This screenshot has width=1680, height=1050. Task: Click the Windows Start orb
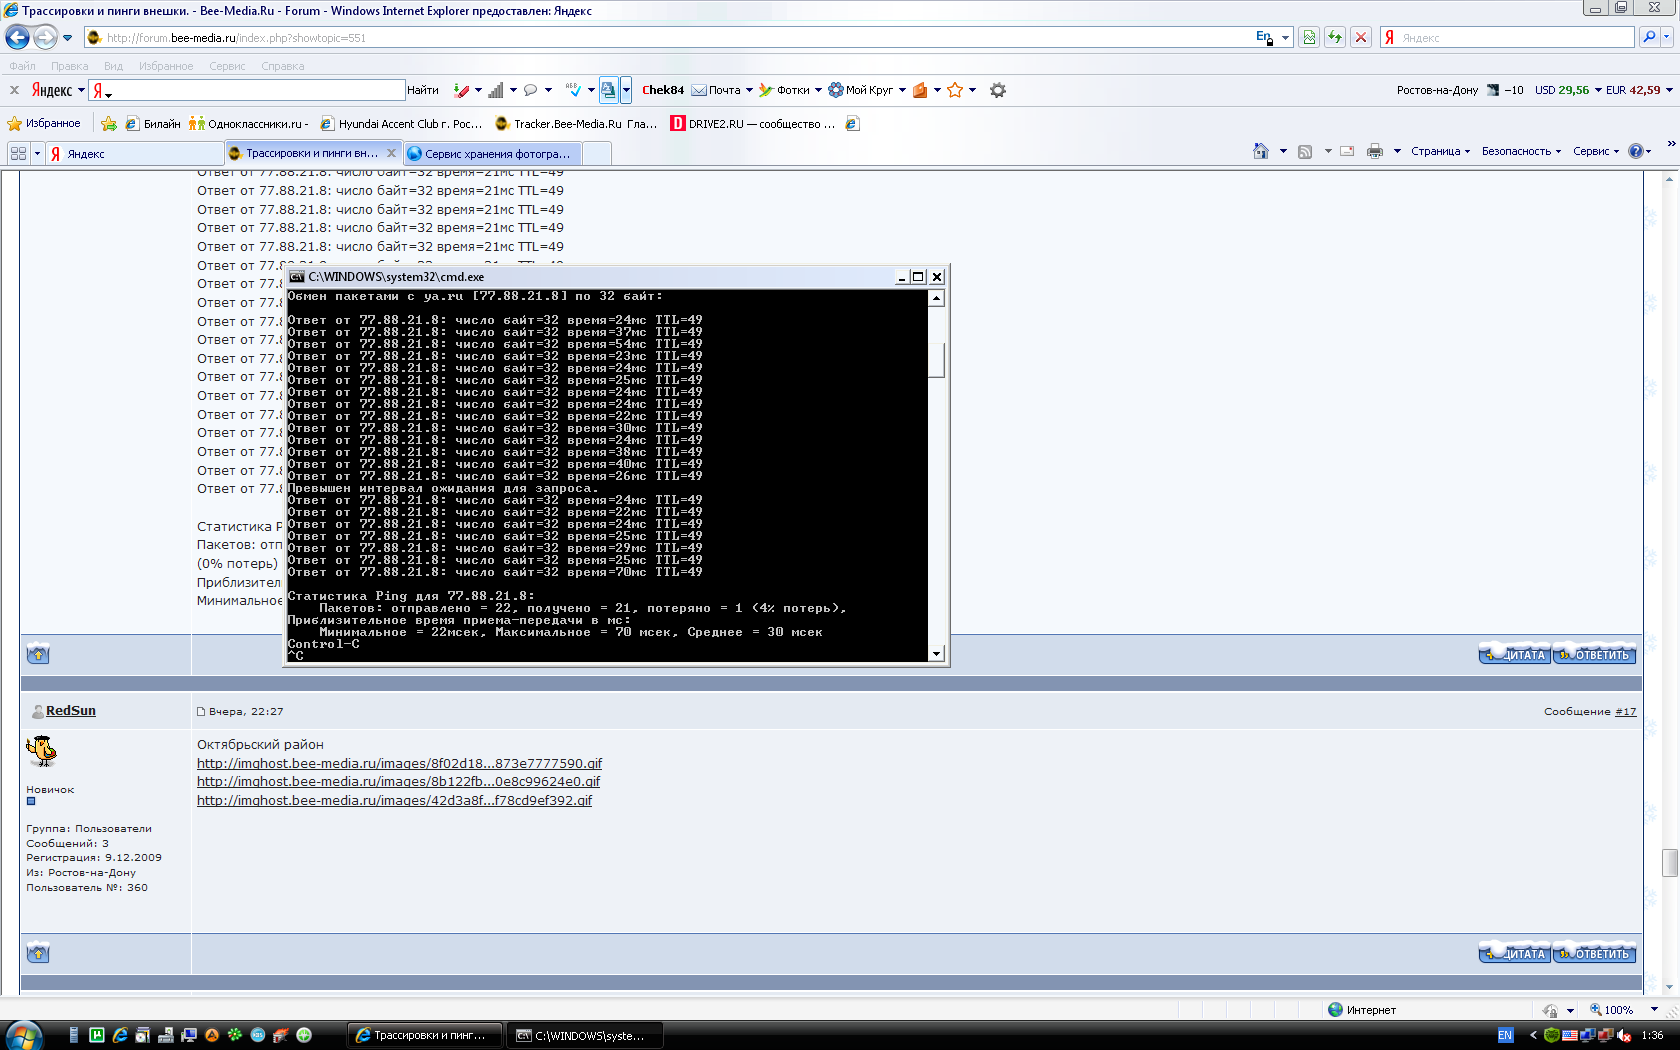[x=23, y=1035]
